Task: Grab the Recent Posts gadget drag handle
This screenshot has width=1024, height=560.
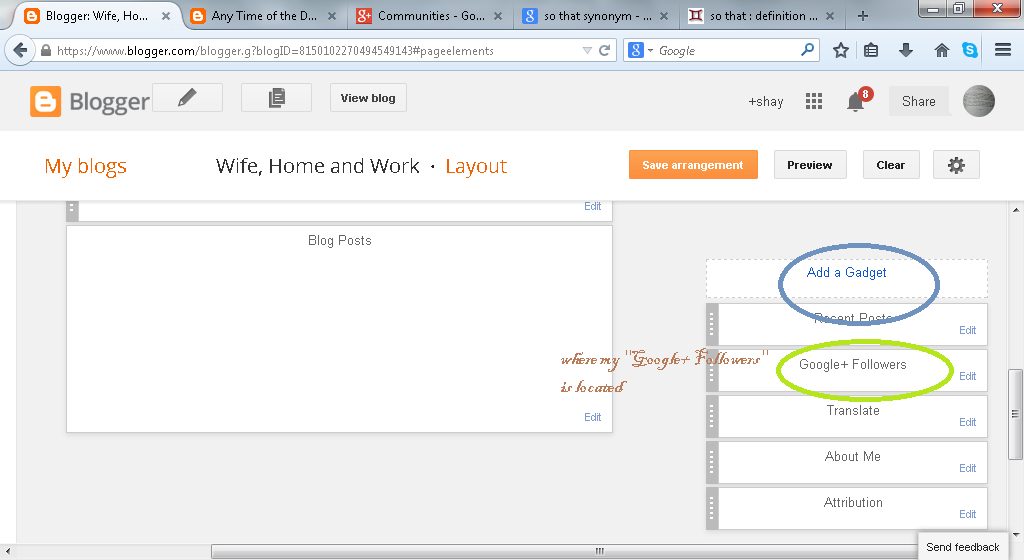Action: click(x=712, y=324)
